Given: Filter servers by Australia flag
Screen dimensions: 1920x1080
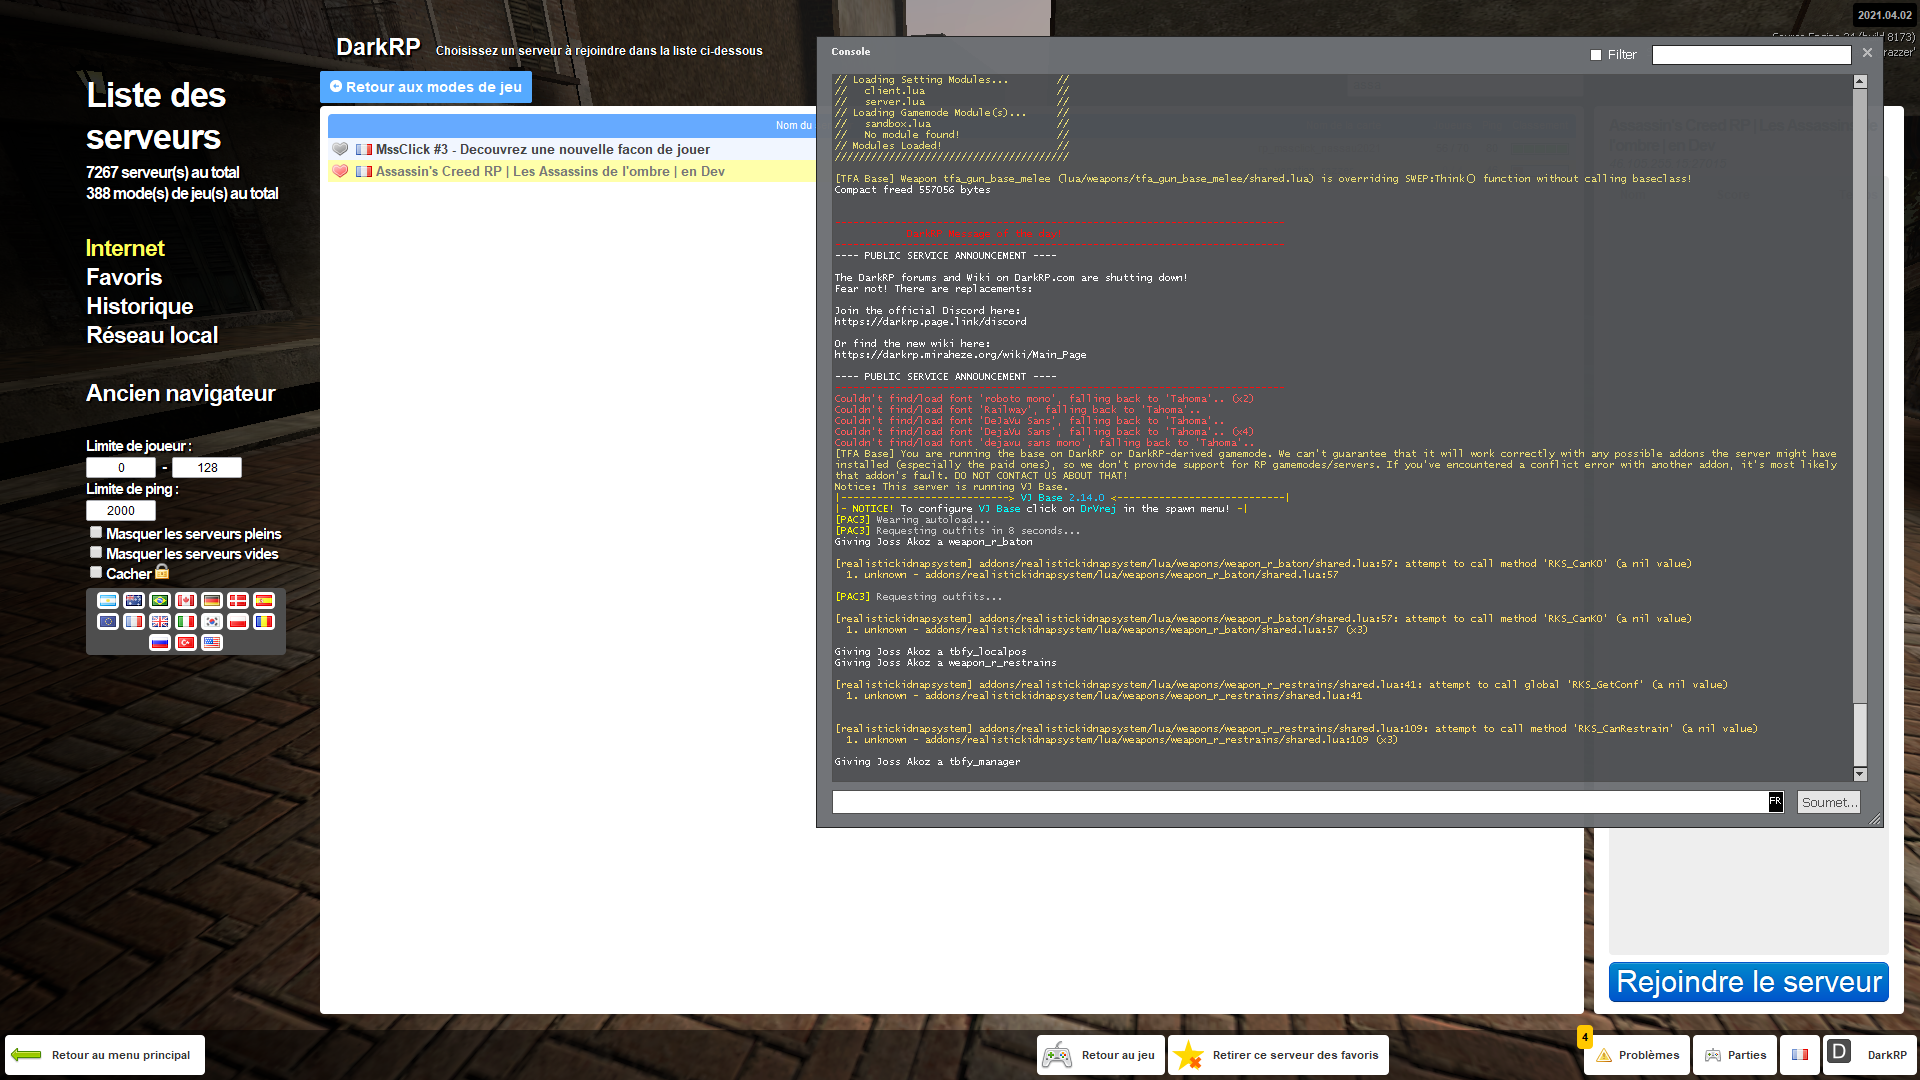Looking at the screenshot, I should 134,601.
